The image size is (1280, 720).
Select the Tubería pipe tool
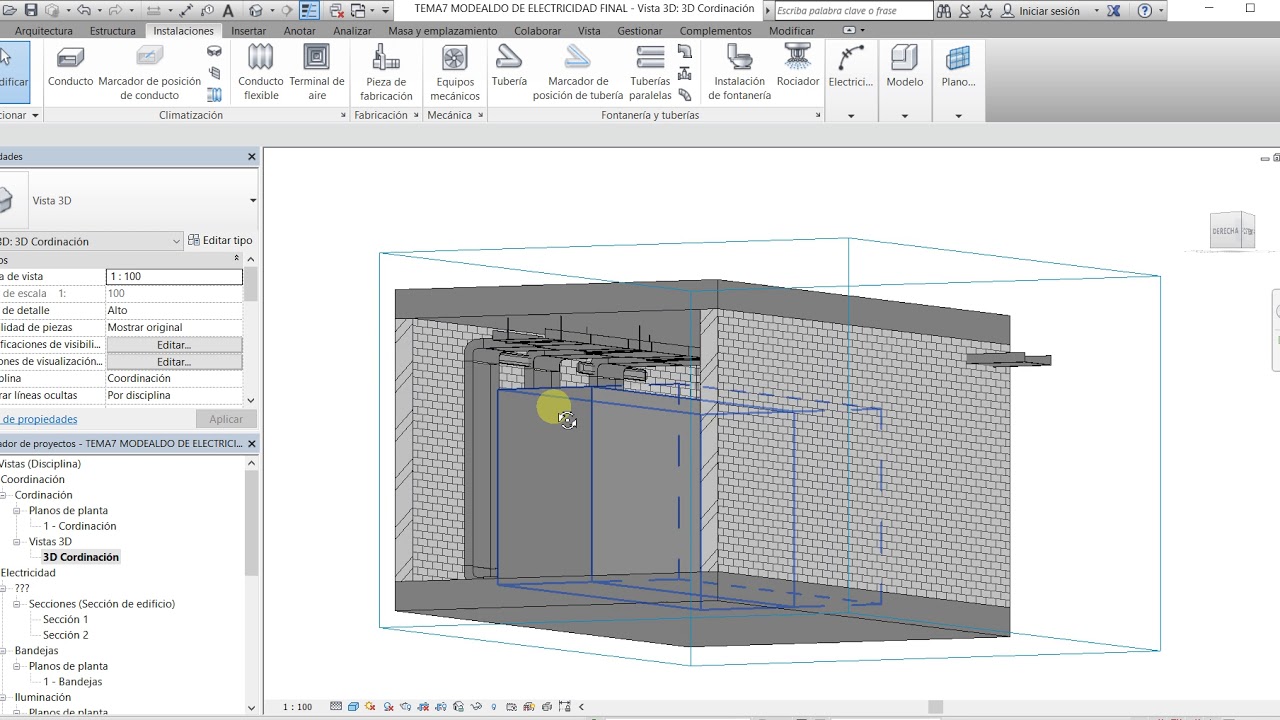(509, 68)
